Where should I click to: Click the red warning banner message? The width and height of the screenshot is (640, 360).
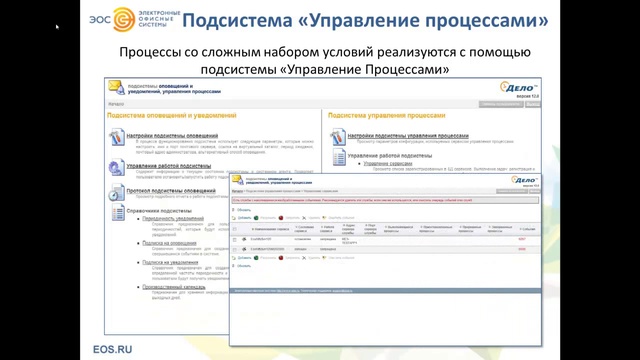pyautogui.click(x=385, y=200)
